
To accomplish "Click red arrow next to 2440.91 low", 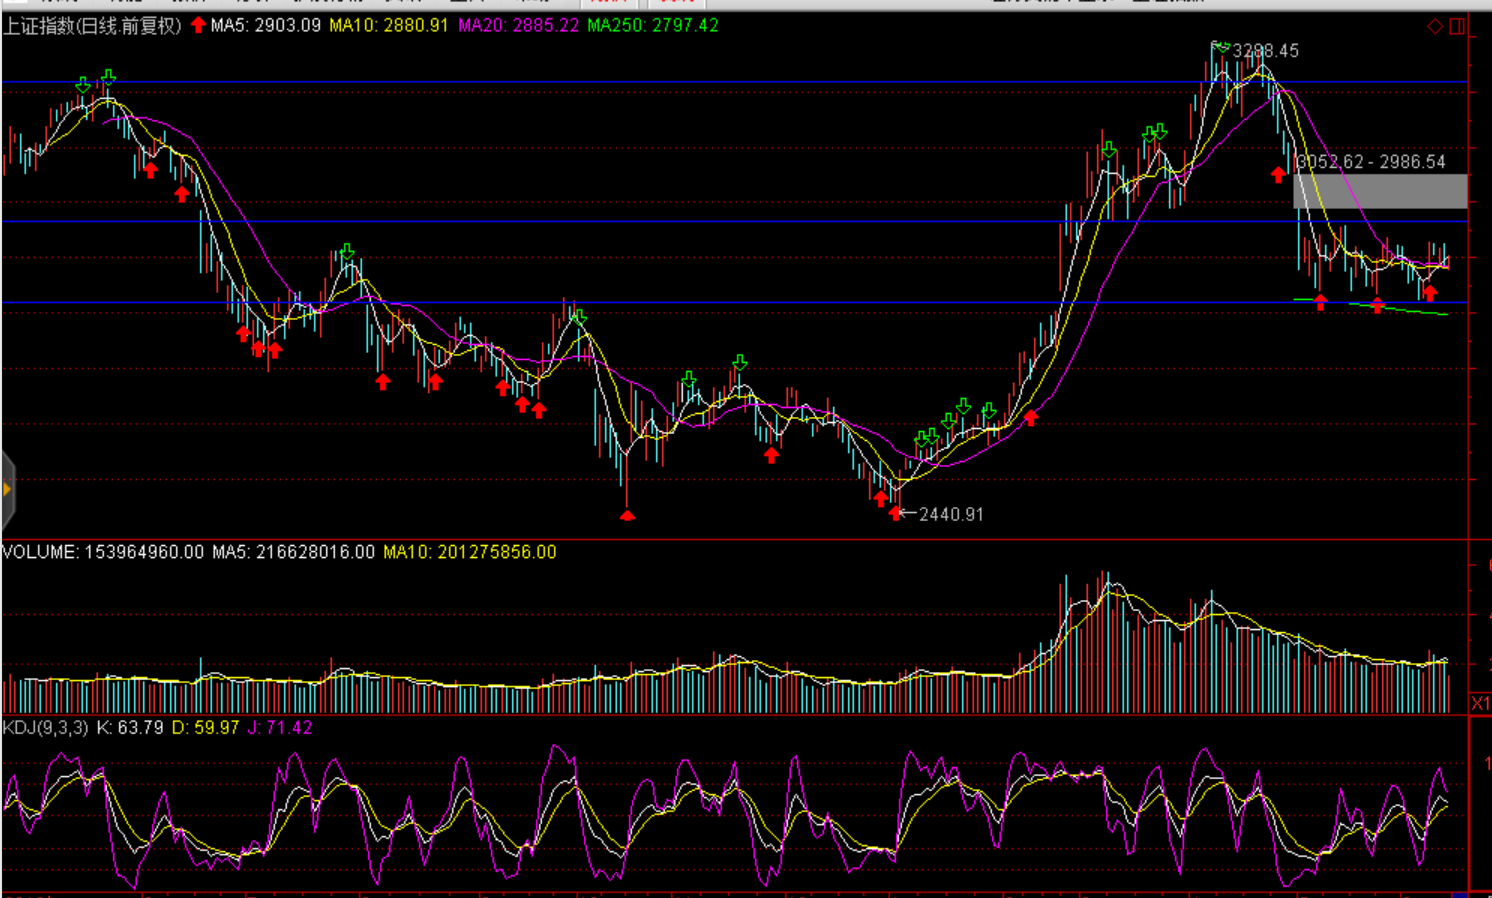I will coord(895,513).
